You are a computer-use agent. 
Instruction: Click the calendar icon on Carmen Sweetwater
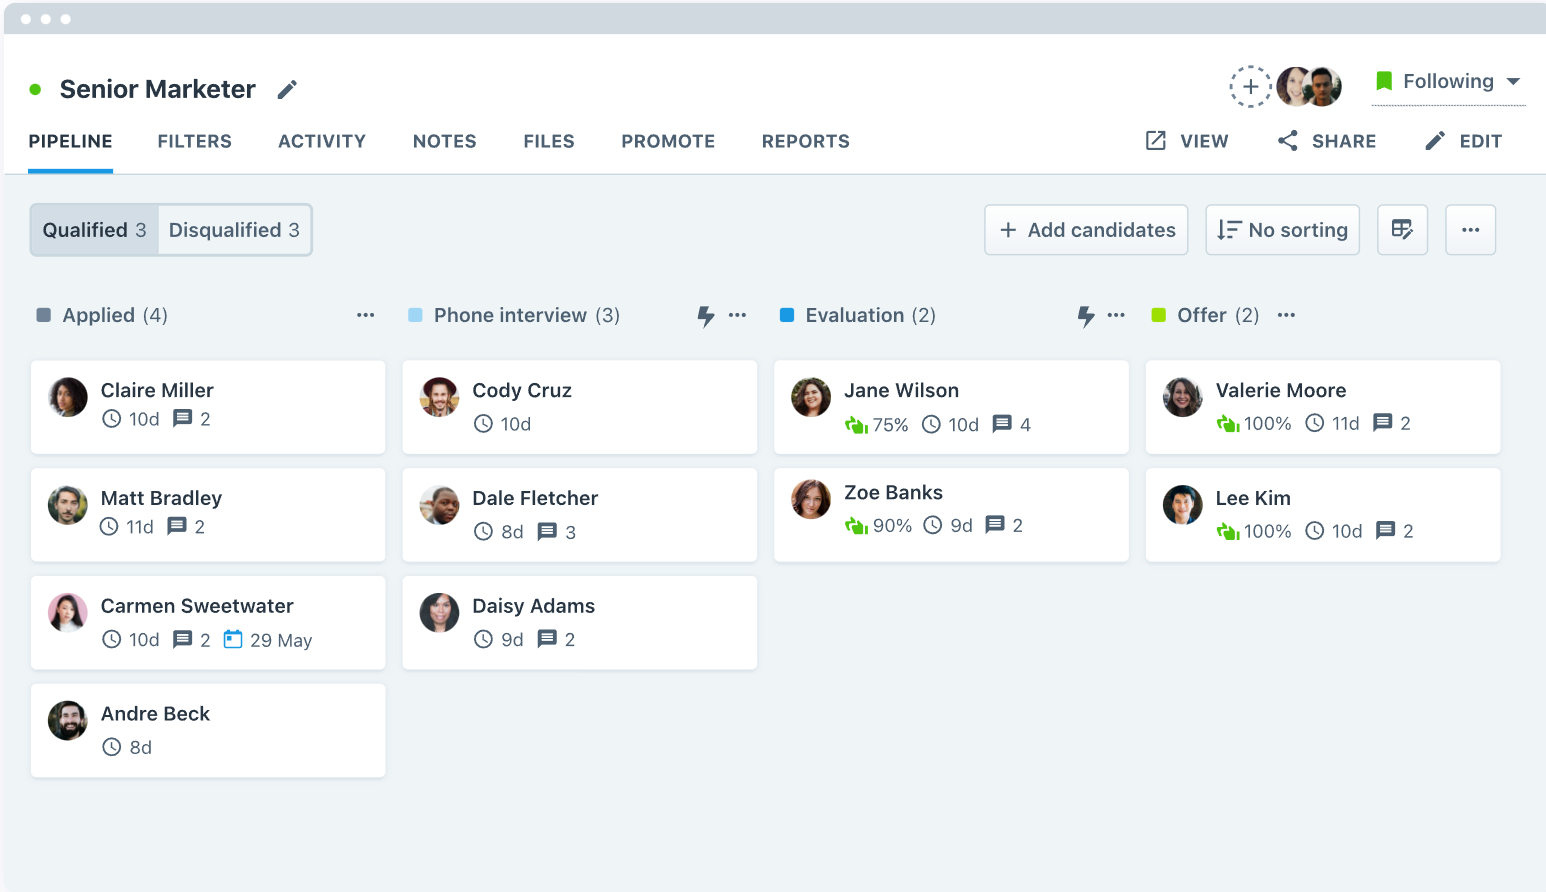(233, 639)
